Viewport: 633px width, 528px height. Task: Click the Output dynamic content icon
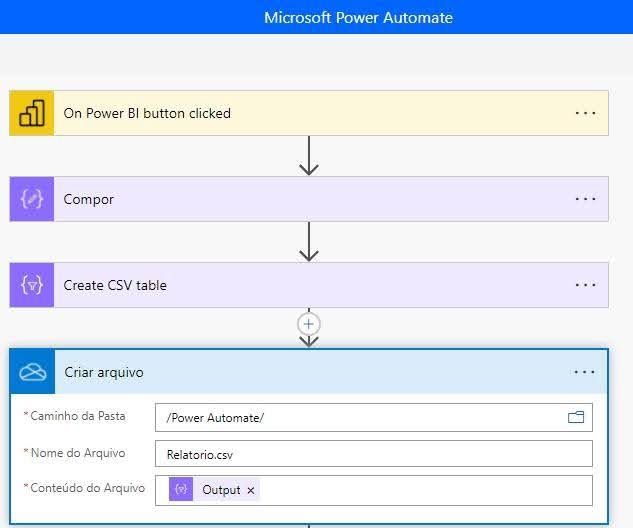tap(181, 489)
